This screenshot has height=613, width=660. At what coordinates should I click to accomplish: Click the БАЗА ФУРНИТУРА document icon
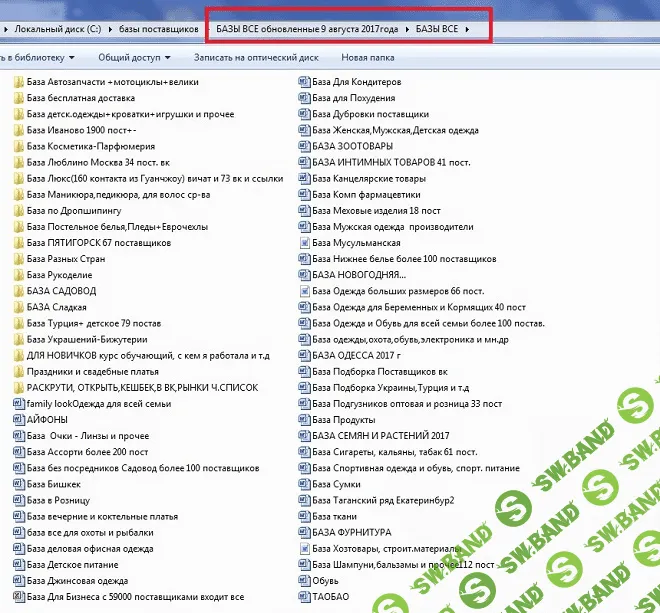(x=304, y=533)
